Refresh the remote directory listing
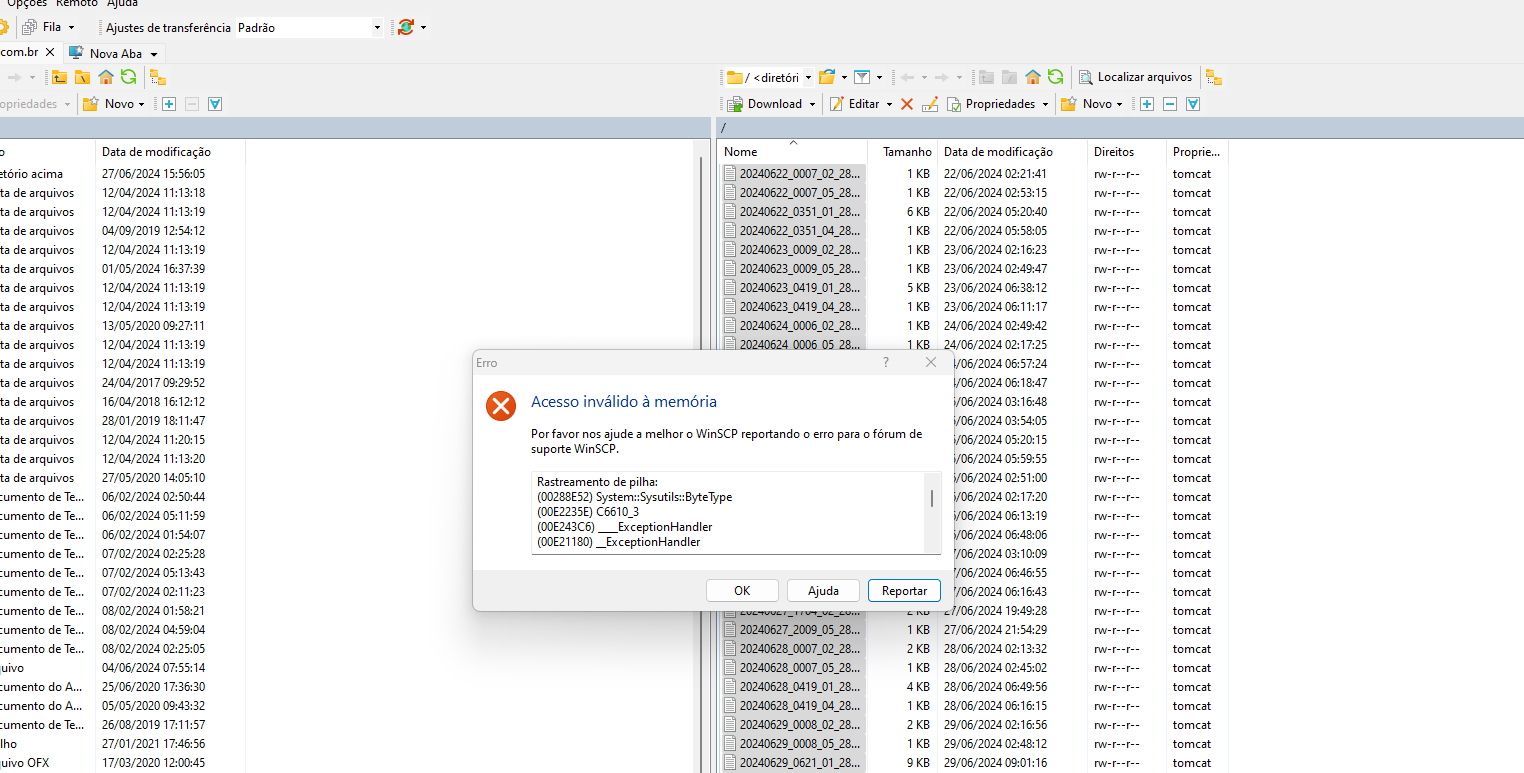 click(1054, 77)
